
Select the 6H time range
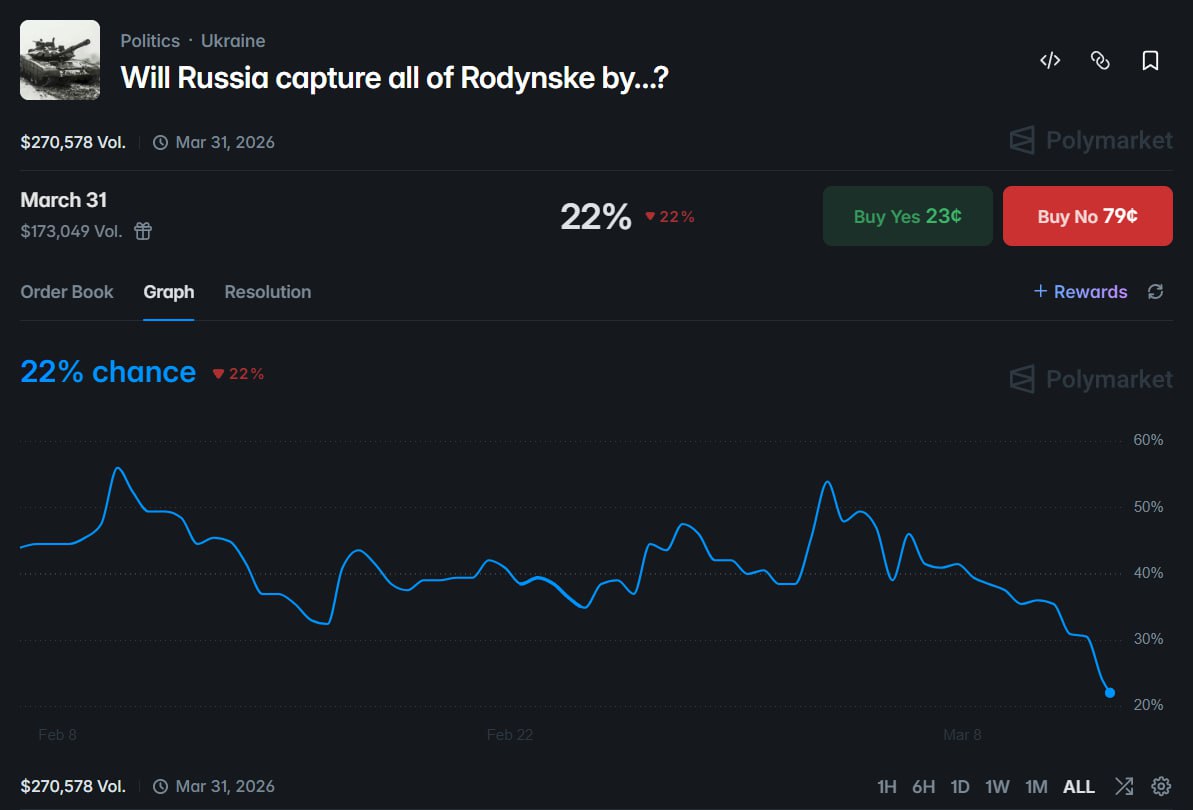pos(923,786)
